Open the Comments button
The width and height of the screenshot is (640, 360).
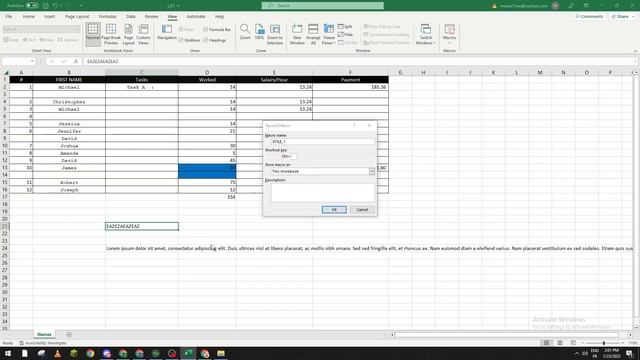click(x=589, y=17)
